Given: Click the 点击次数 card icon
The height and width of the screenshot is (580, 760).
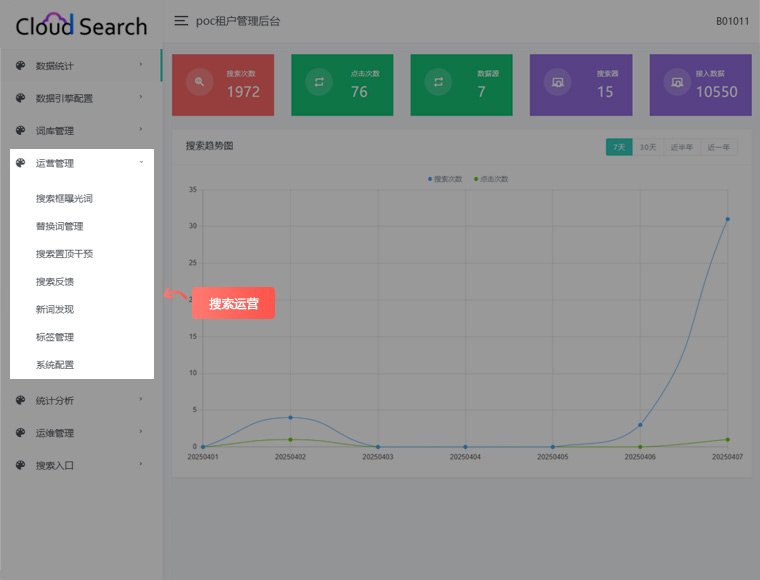Looking at the screenshot, I should tap(319, 82).
